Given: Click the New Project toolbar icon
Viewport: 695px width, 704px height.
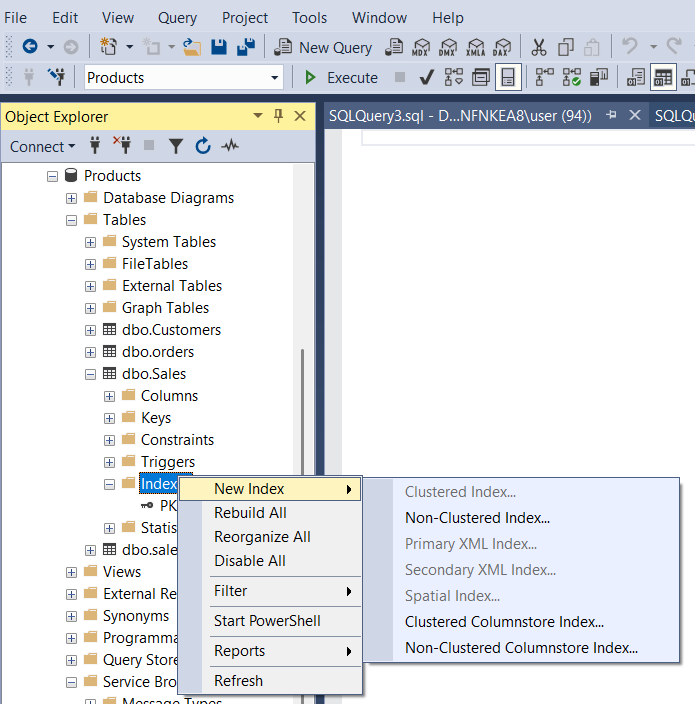Looking at the screenshot, I should [x=108, y=46].
